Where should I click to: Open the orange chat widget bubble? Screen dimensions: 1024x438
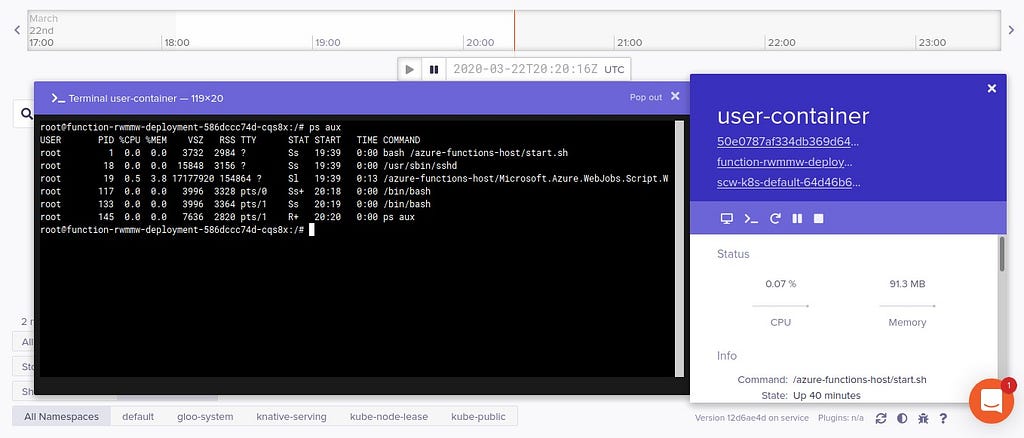991,401
